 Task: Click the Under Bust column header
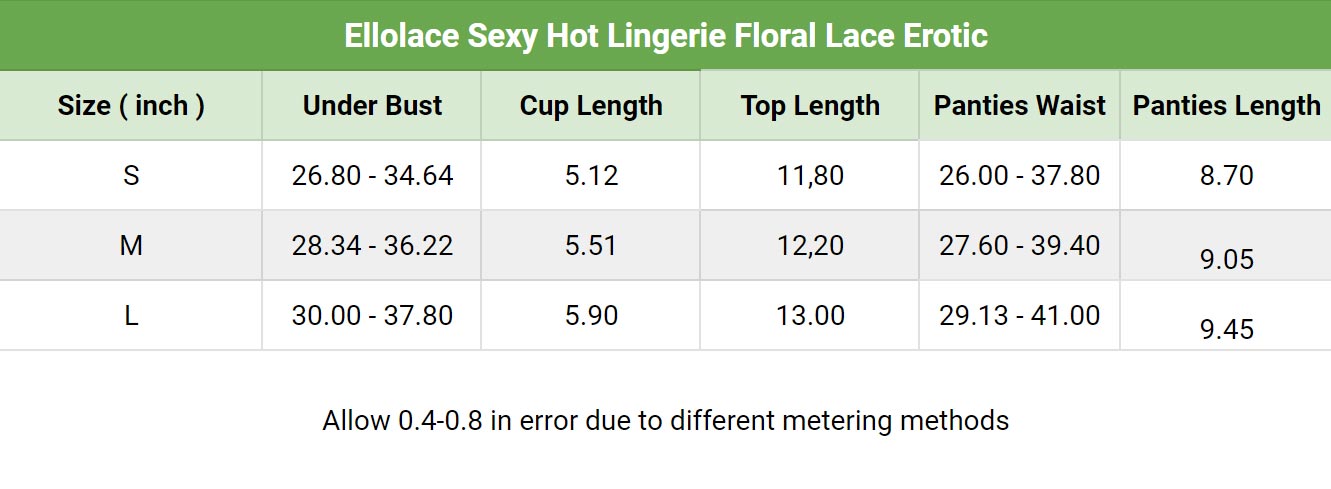point(372,106)
